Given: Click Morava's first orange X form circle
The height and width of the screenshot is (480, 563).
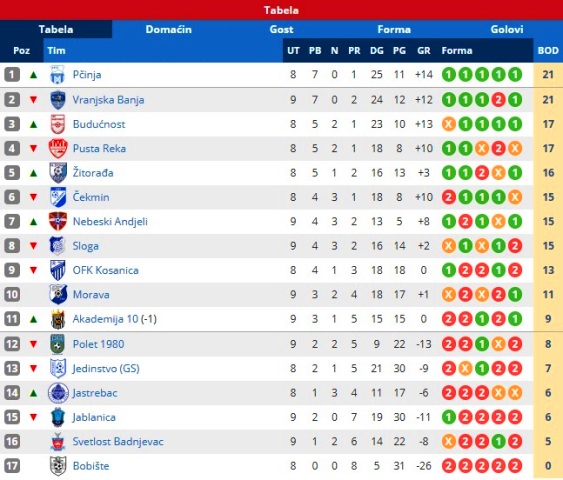Looking at the screenshot, I should (x=448, y=295).
